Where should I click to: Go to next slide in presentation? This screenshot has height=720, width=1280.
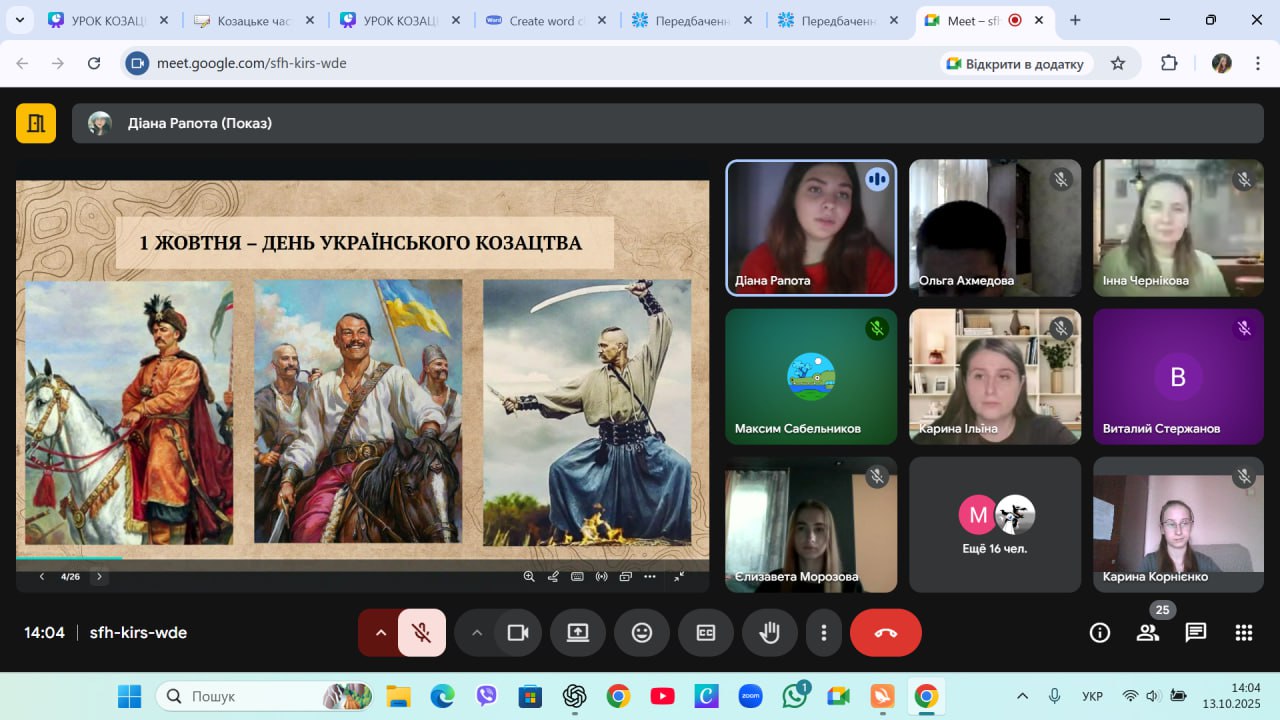(x=99, y=576)
